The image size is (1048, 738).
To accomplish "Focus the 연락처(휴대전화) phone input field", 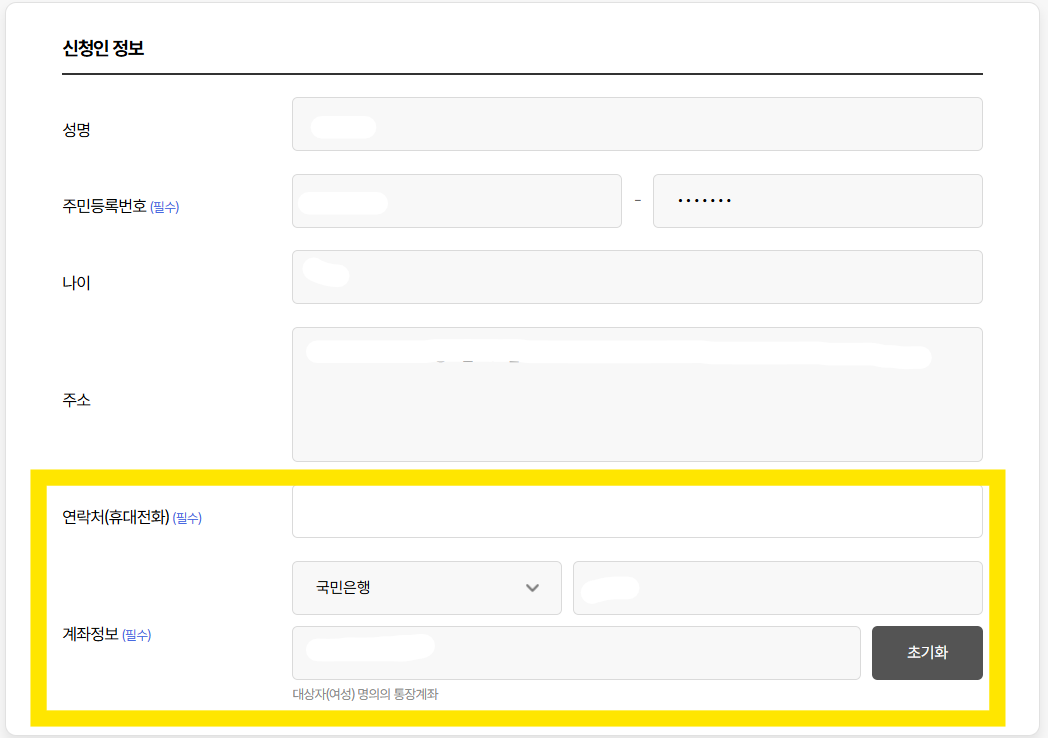I will [x=637, y=511].
